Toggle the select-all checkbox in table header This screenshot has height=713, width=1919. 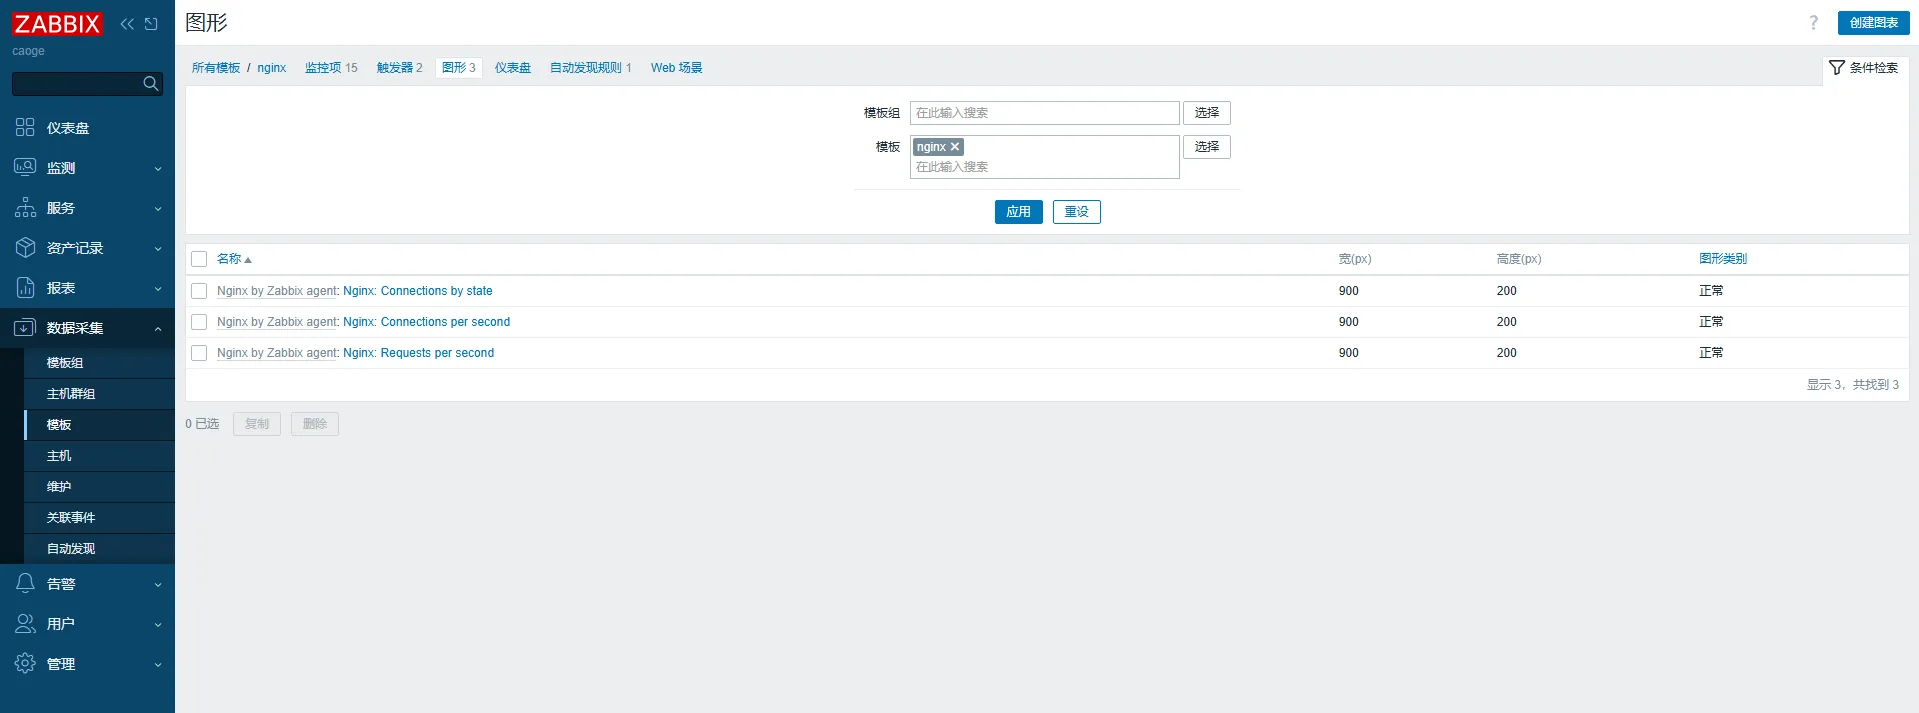click(199, 259)
